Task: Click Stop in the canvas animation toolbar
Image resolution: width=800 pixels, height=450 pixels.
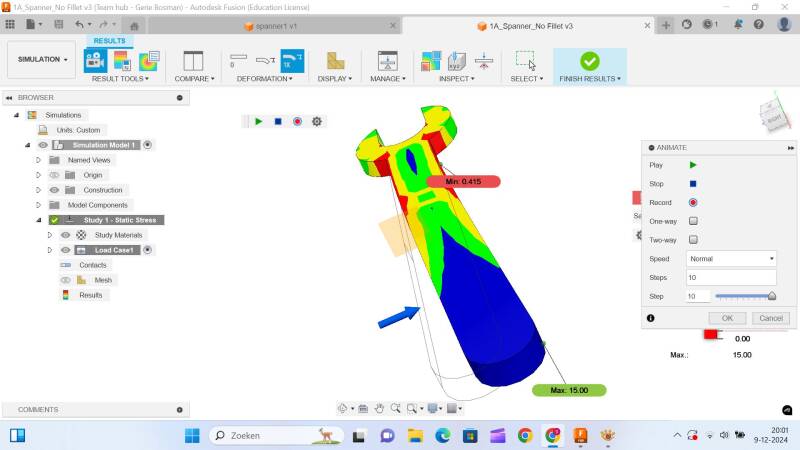Action: tap(278, 121)
